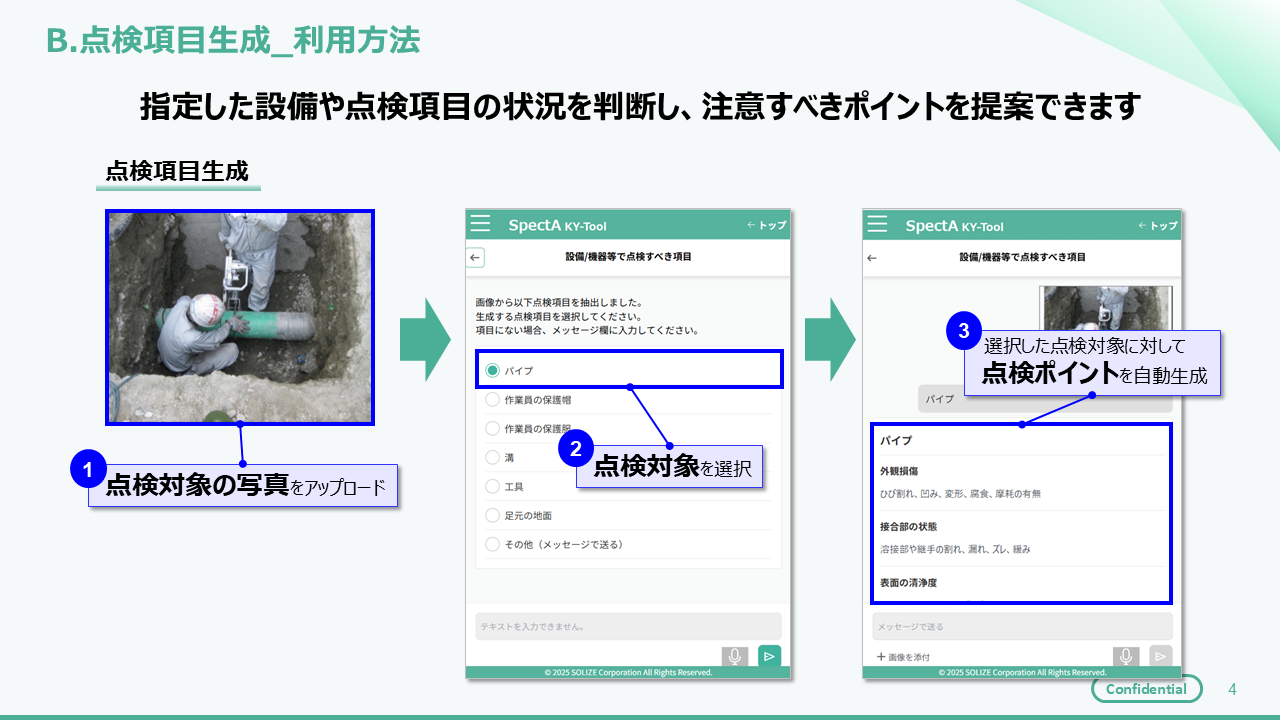Viewport: 1280px width, 720px height.
Task: Select the パイプ radio button
Action: [492, 370]
